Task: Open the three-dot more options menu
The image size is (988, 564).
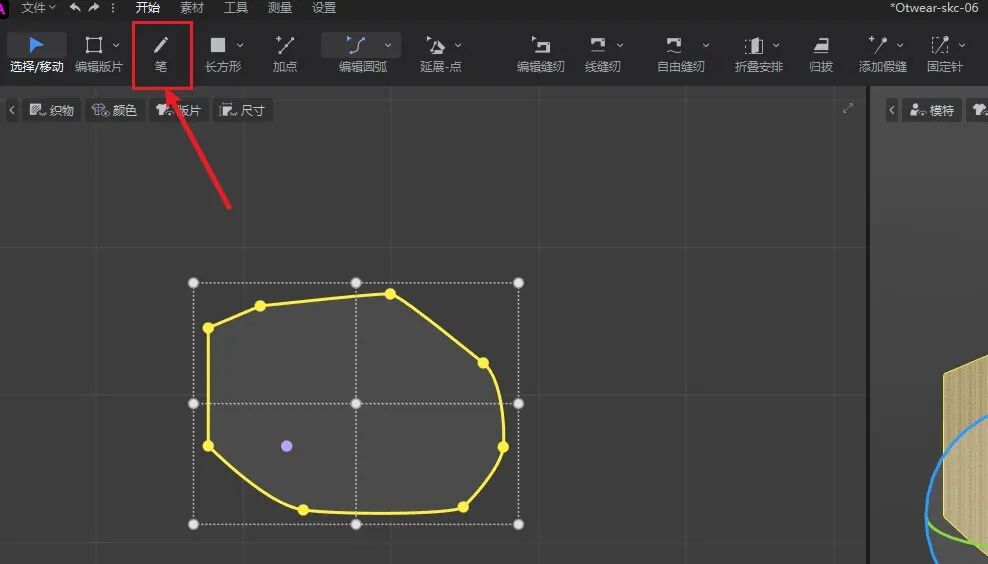Action: (113, 8)
